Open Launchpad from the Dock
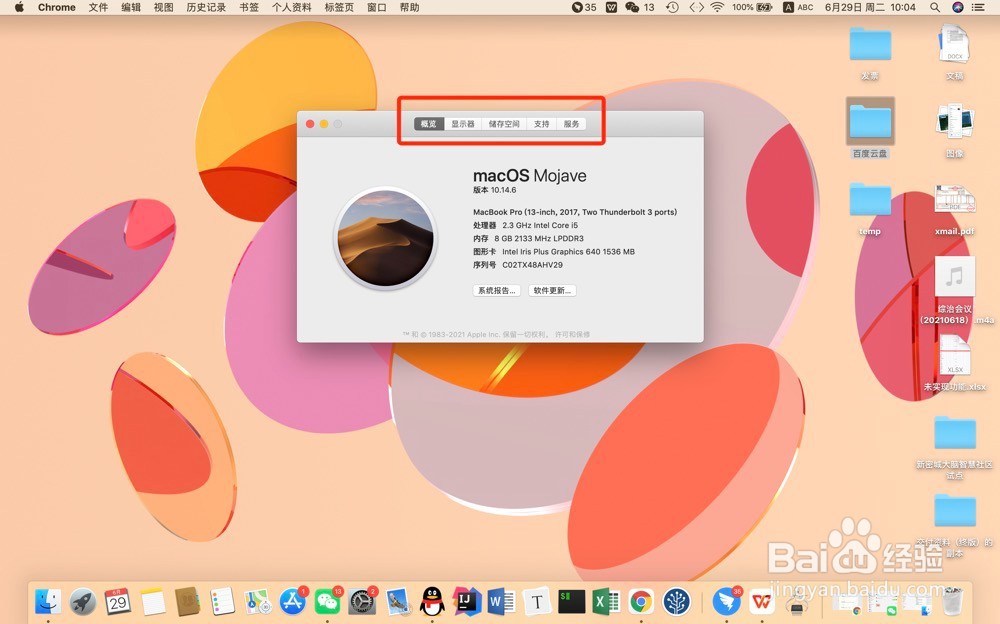The width and height of the screenshot is (1000, 624). click(x=82, y=602)
